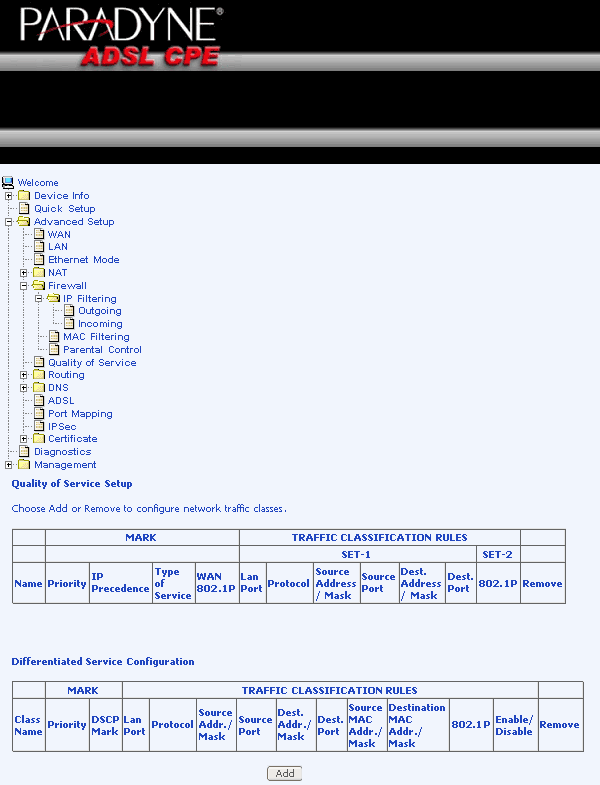Click the Management folder icon
This screenshot has height=785, width=600.
[x=24, y=465]
